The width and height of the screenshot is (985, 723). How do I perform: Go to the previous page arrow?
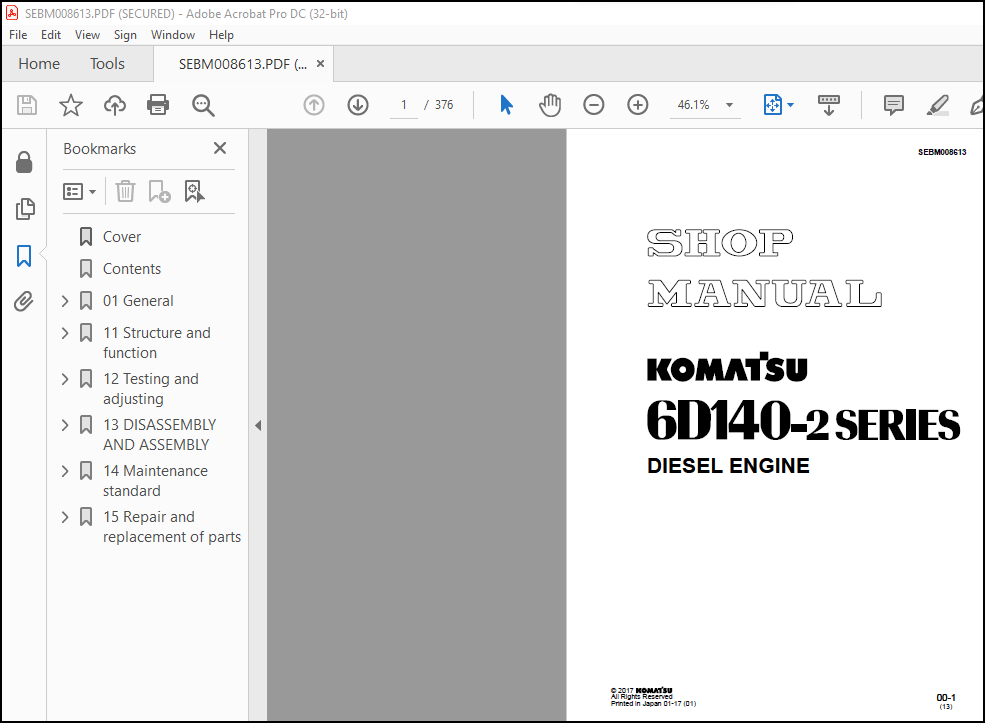pyautogui.click(x=314, y=105)
